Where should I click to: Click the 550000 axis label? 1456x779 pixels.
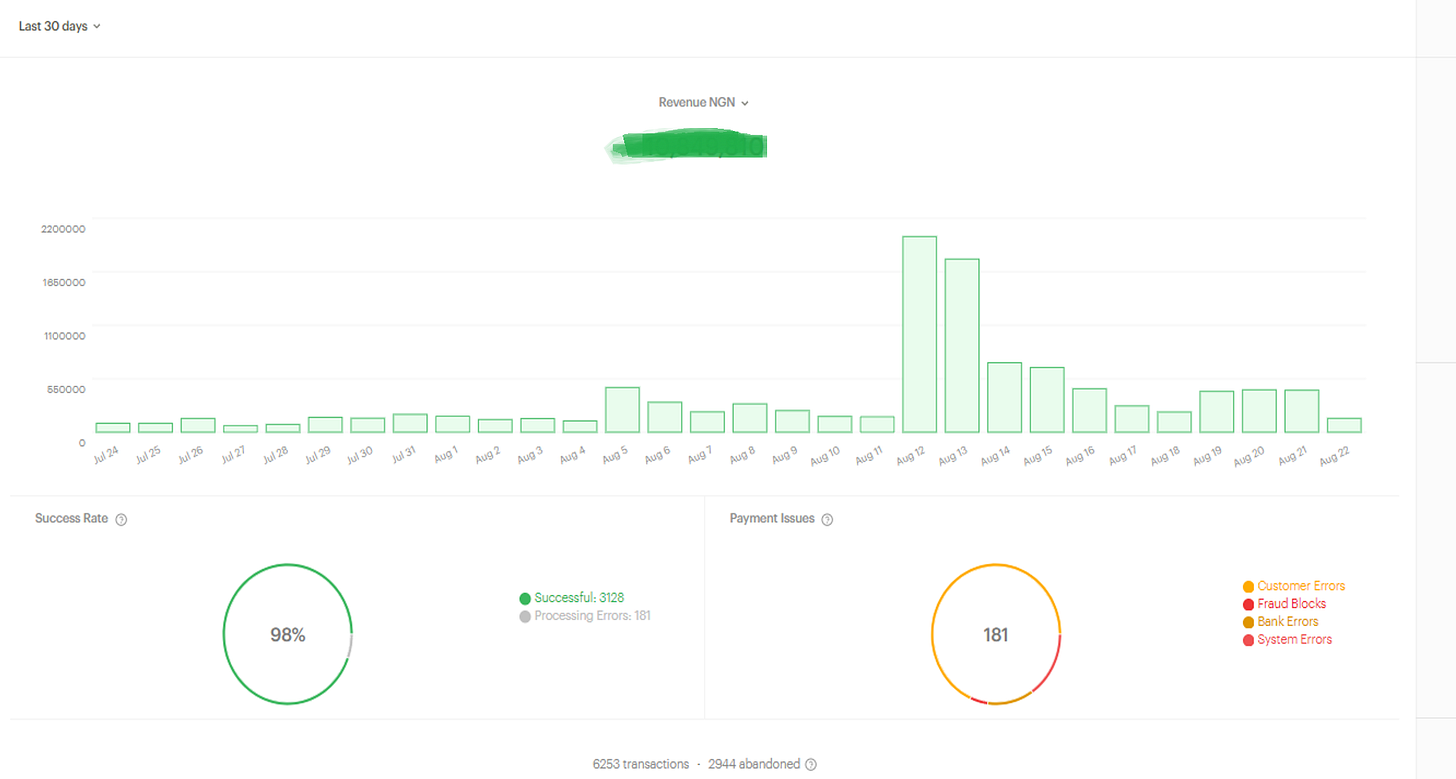(66, 389)
